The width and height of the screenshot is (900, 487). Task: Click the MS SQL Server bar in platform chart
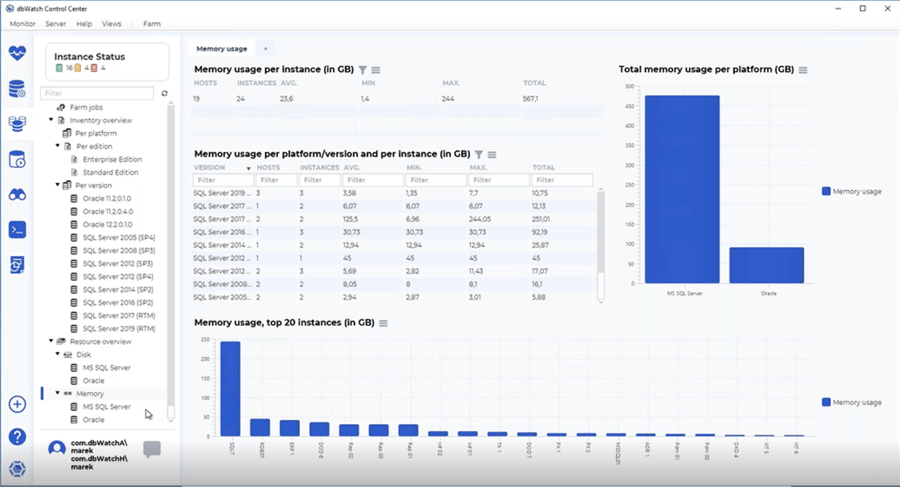[x=682, y=189]
